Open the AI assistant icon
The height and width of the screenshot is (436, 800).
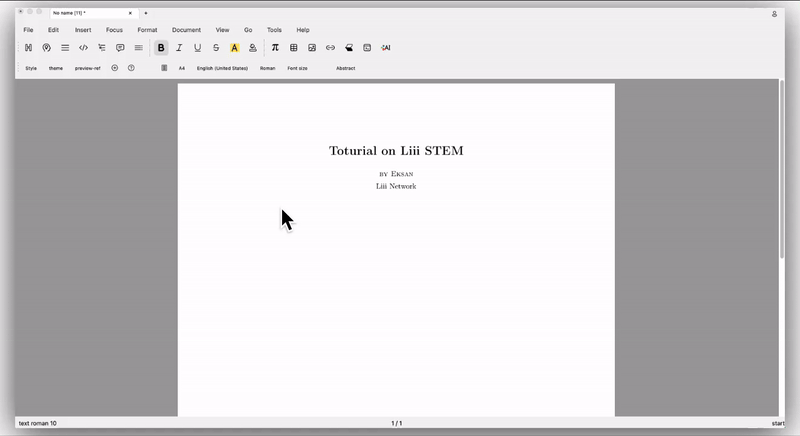tap(385, 47)
